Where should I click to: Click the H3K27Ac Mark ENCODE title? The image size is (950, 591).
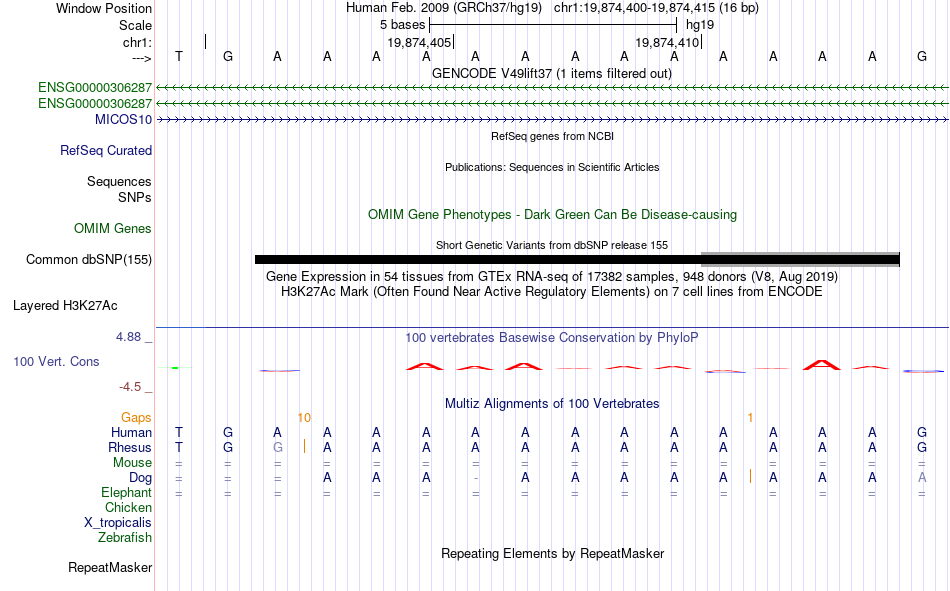click(552, 292)
